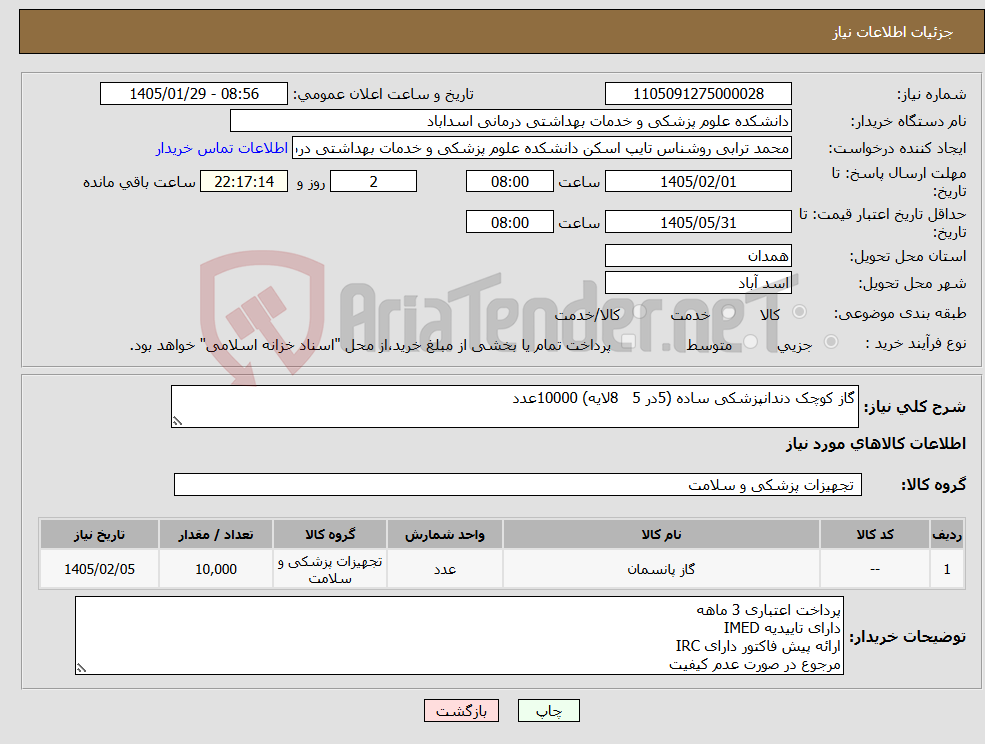The image size is (985, 744).
Task: Click the unit cell عدد
Action: point(445,569)
